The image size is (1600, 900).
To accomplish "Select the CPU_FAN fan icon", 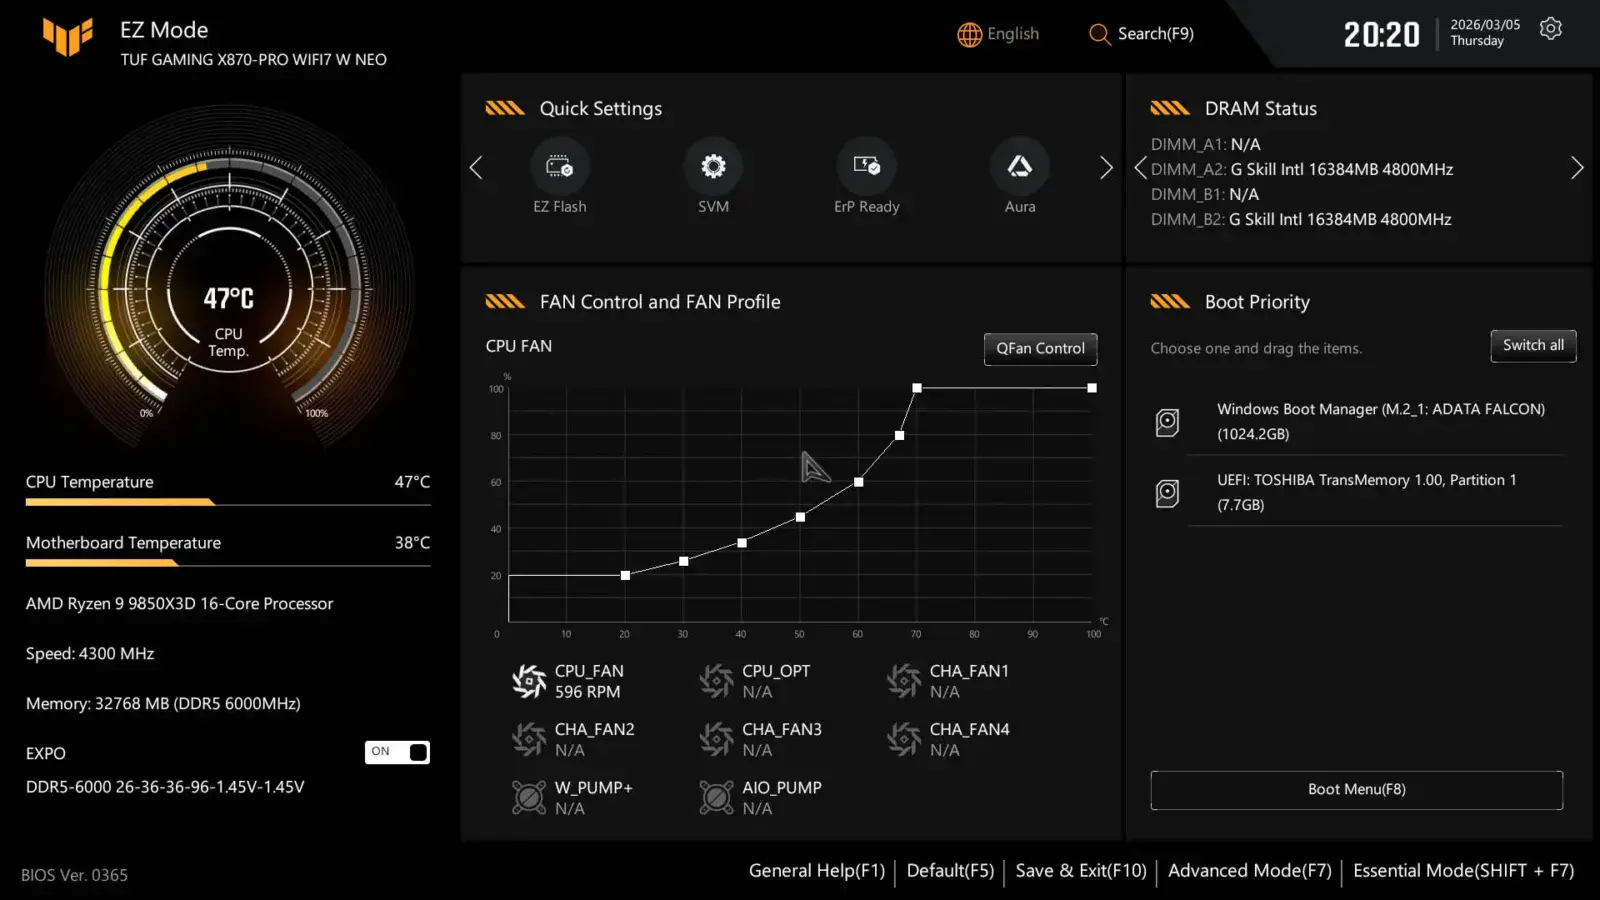I will coord(529,681).
